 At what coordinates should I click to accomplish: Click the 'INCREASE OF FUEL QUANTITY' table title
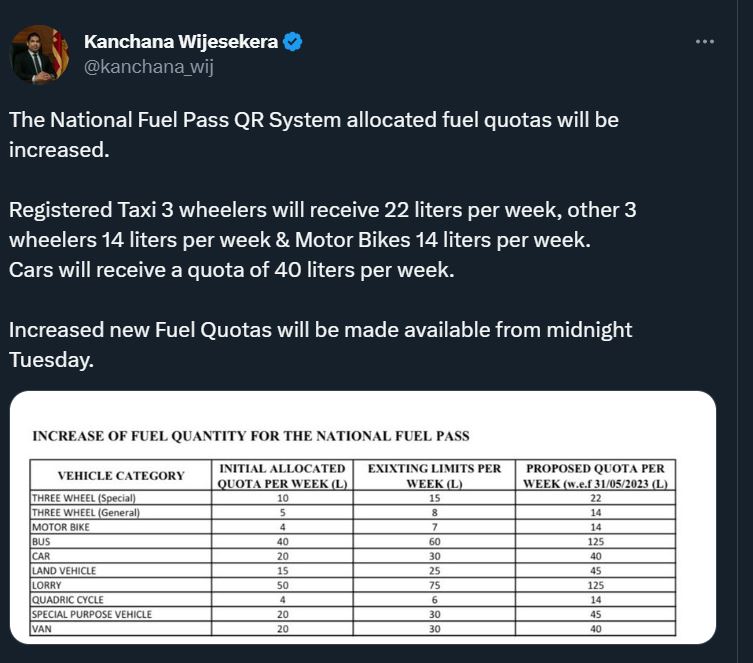coord(251,436)
